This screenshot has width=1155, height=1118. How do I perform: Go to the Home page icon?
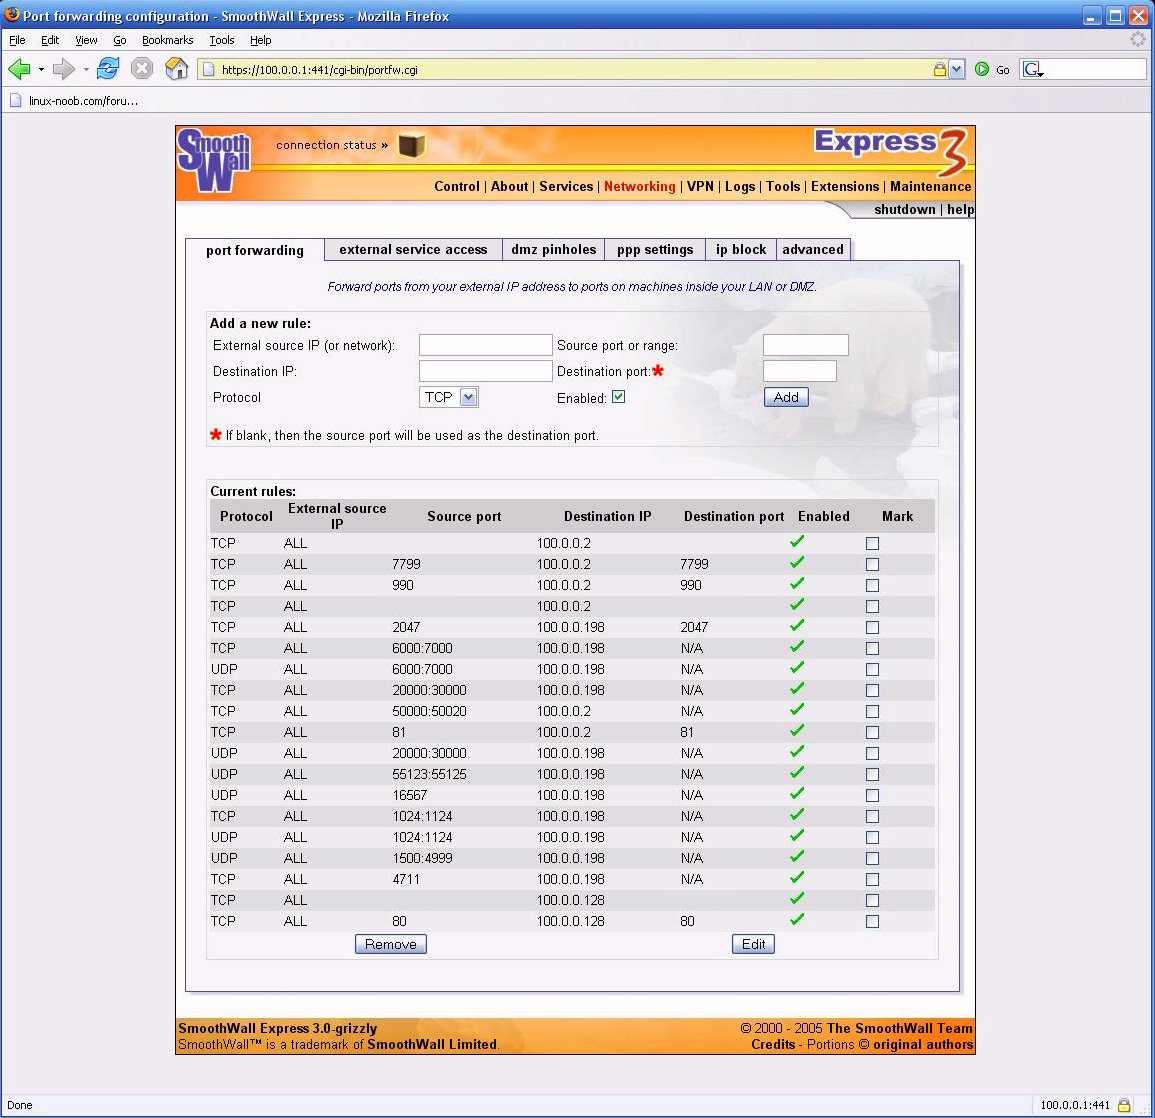[177, 68]
